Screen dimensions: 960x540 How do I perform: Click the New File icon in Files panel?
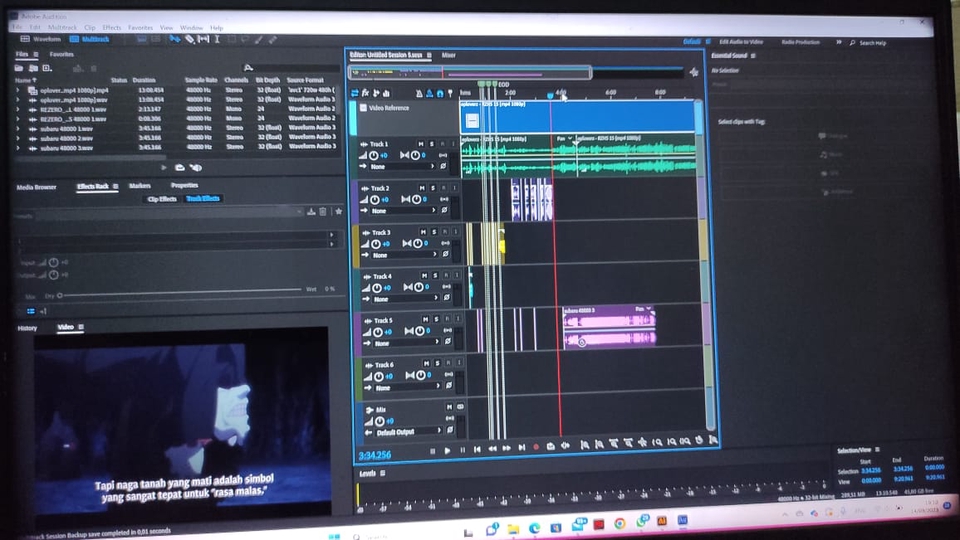(47, 69)
